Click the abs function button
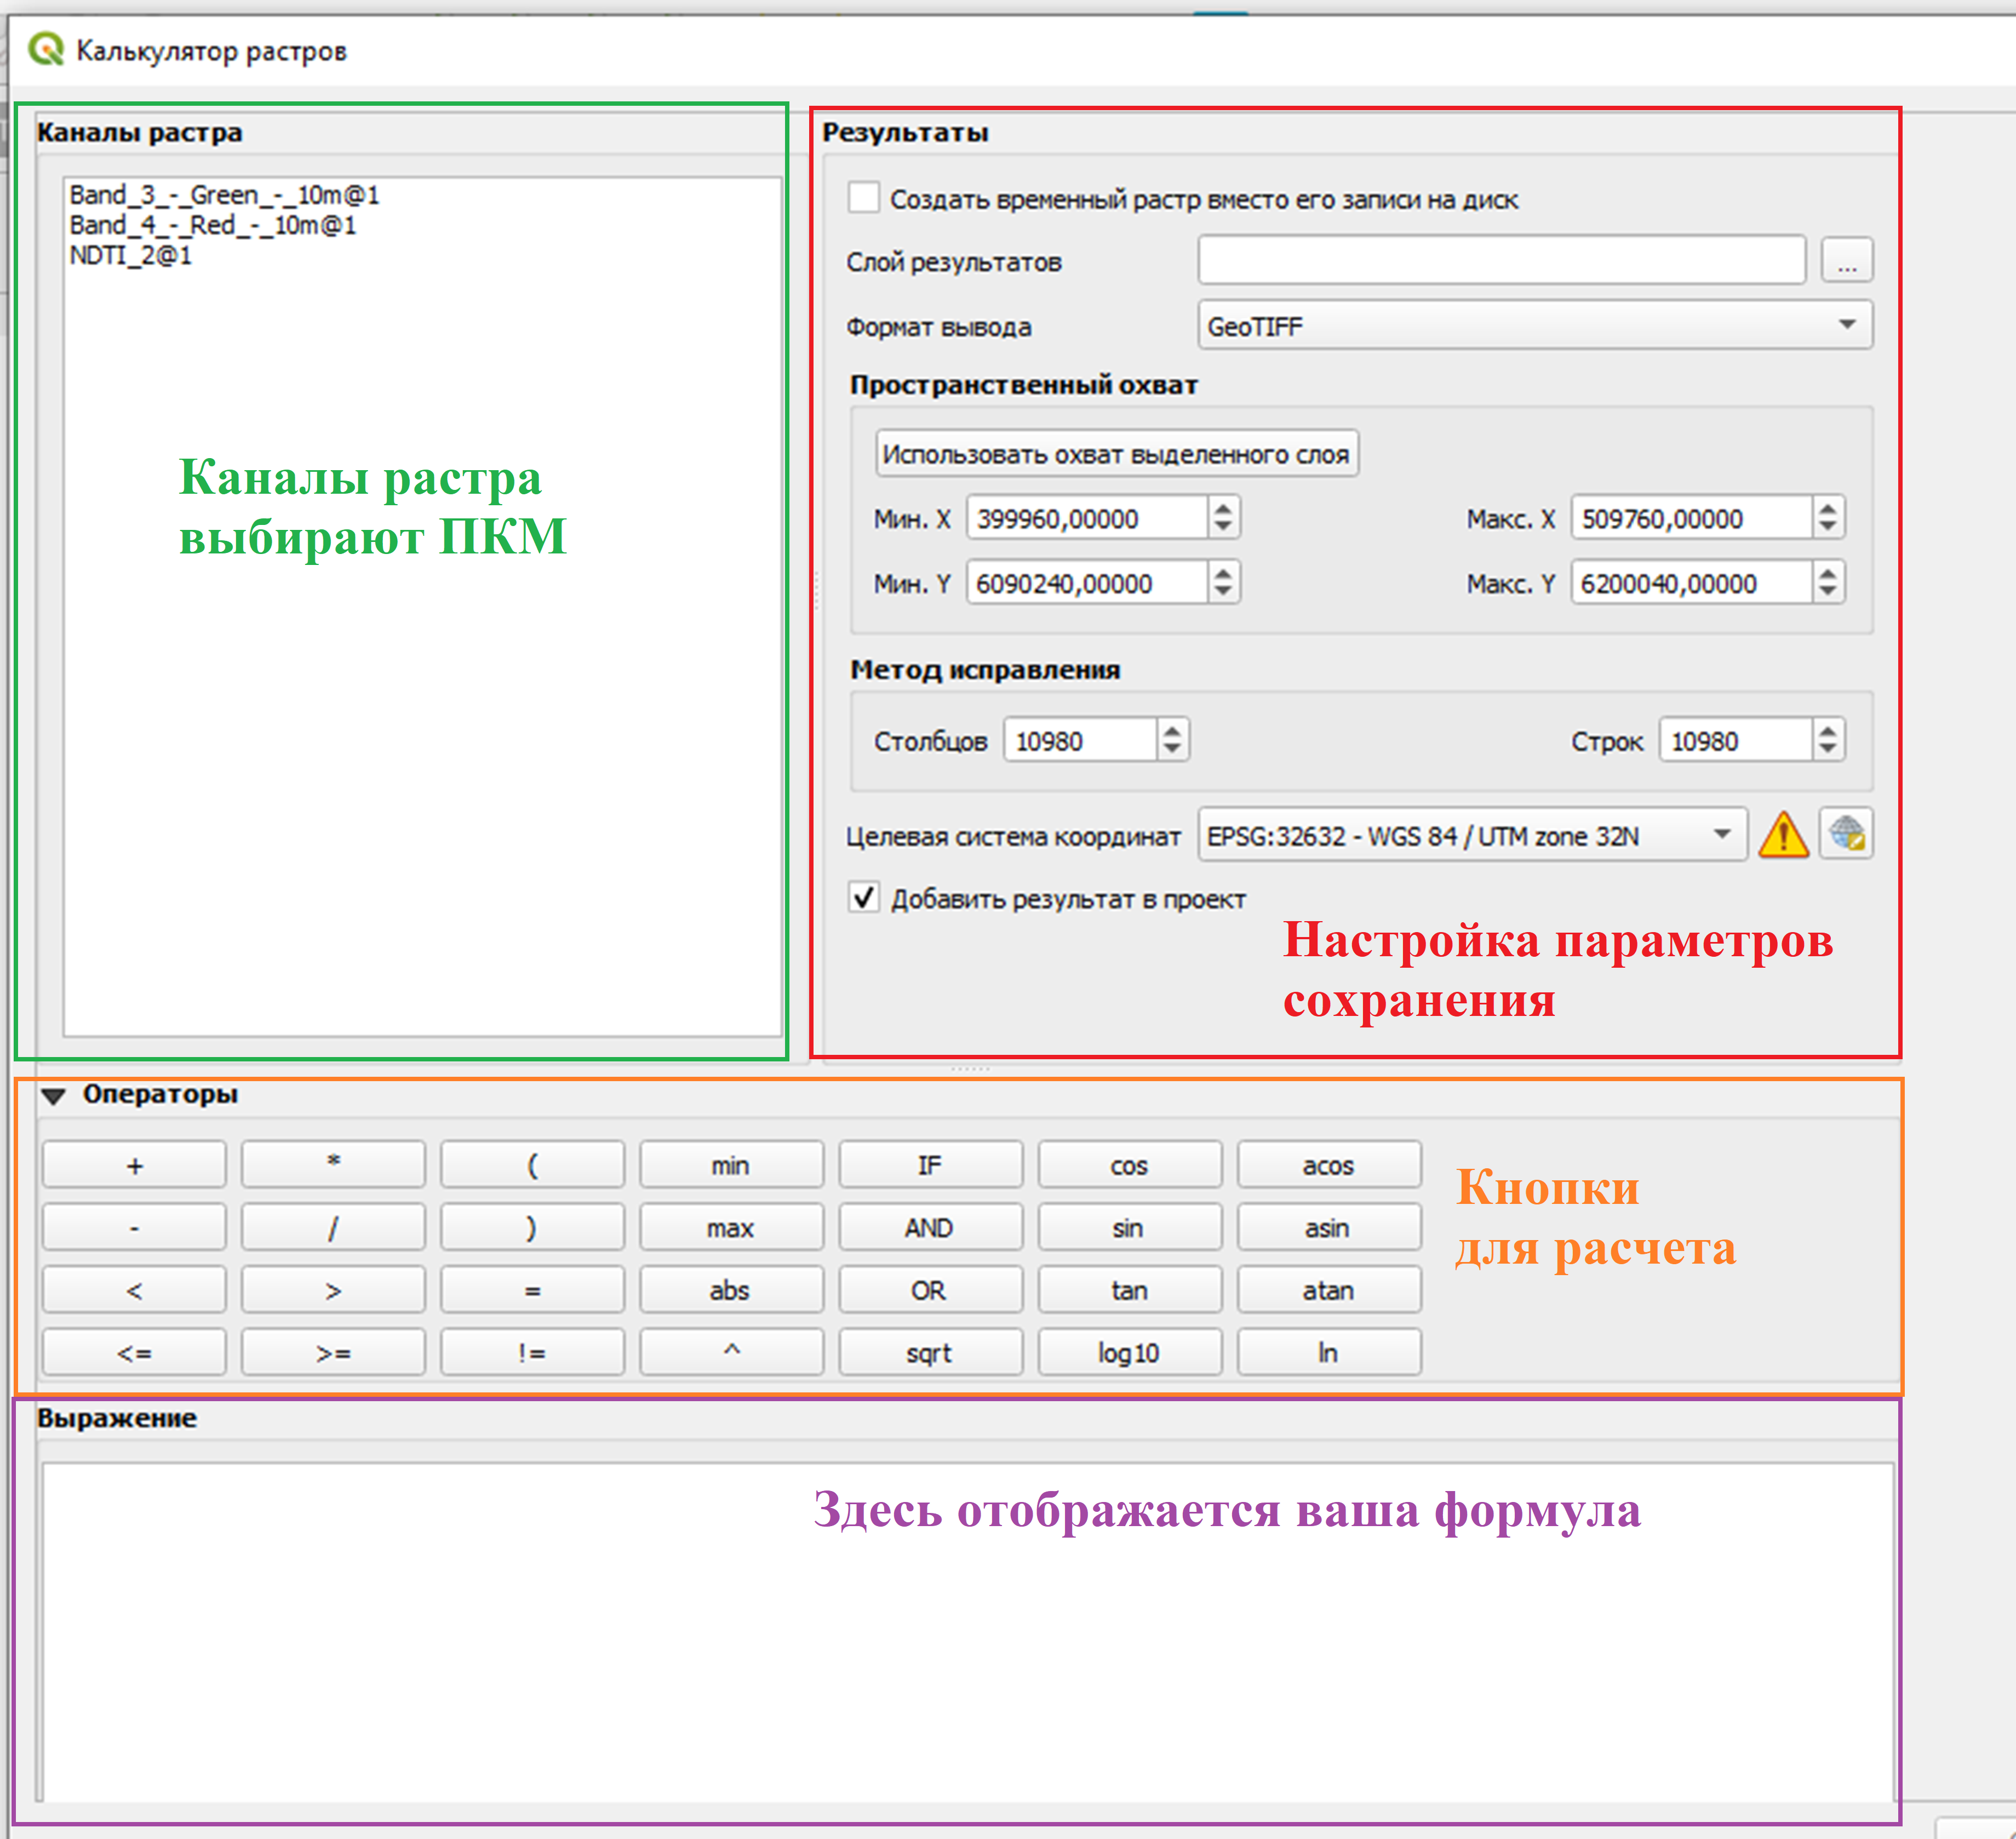 [731, 1290]
